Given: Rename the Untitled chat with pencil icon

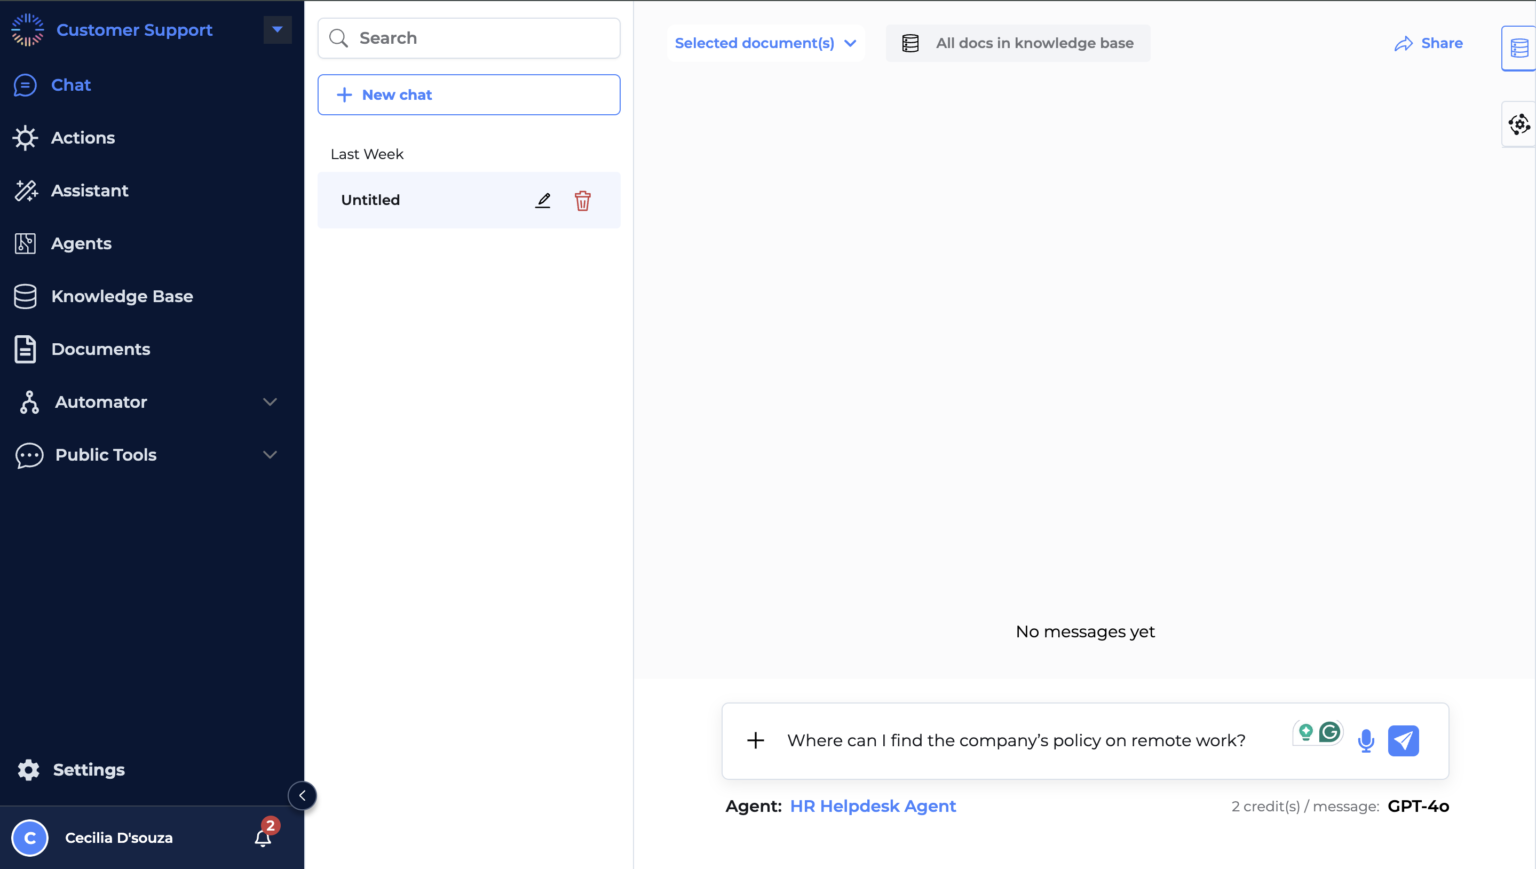Looking at the screenshot, I should pos(543,200).
